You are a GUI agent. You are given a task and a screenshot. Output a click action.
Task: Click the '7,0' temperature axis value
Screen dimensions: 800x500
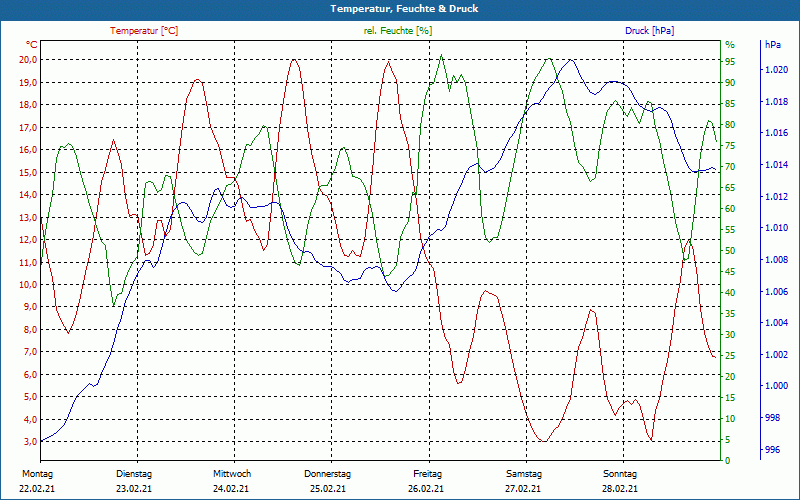tap(30, 352)
